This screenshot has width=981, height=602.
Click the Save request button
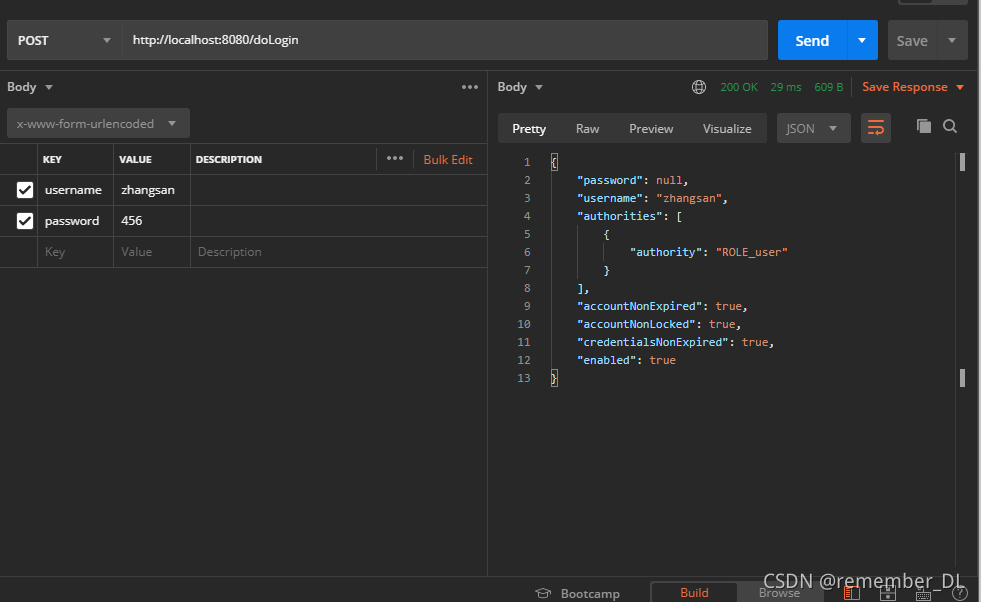[912, 40]
